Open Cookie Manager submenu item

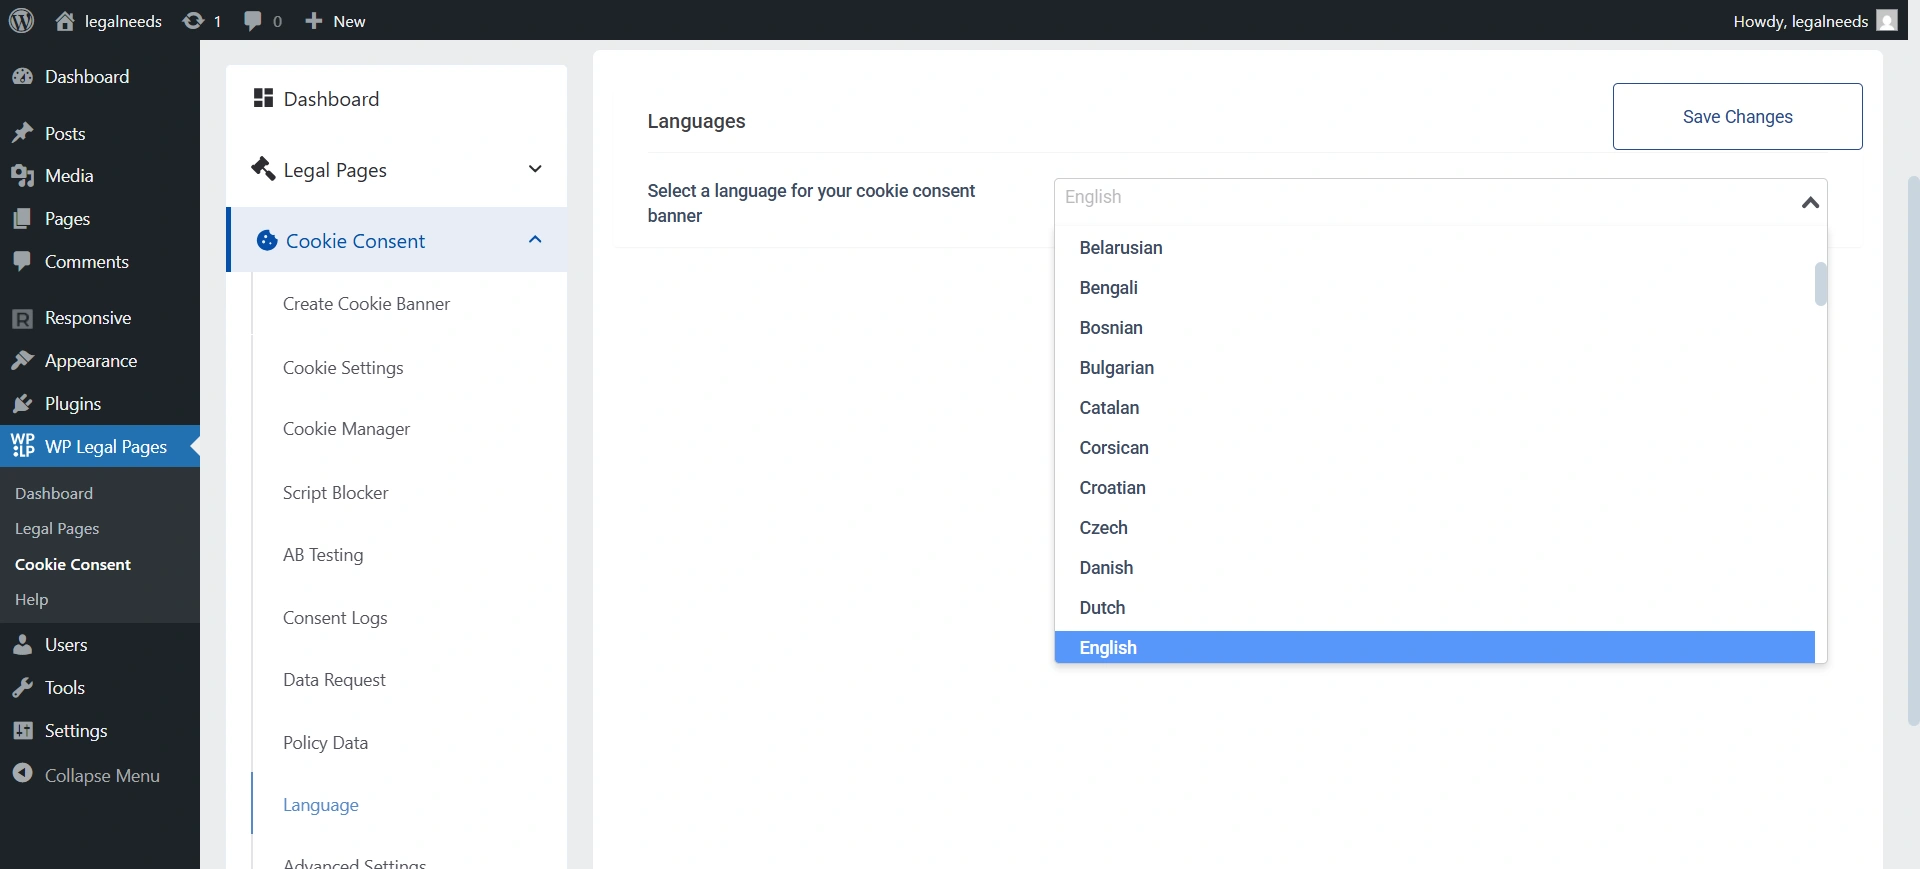click(346, 429)
